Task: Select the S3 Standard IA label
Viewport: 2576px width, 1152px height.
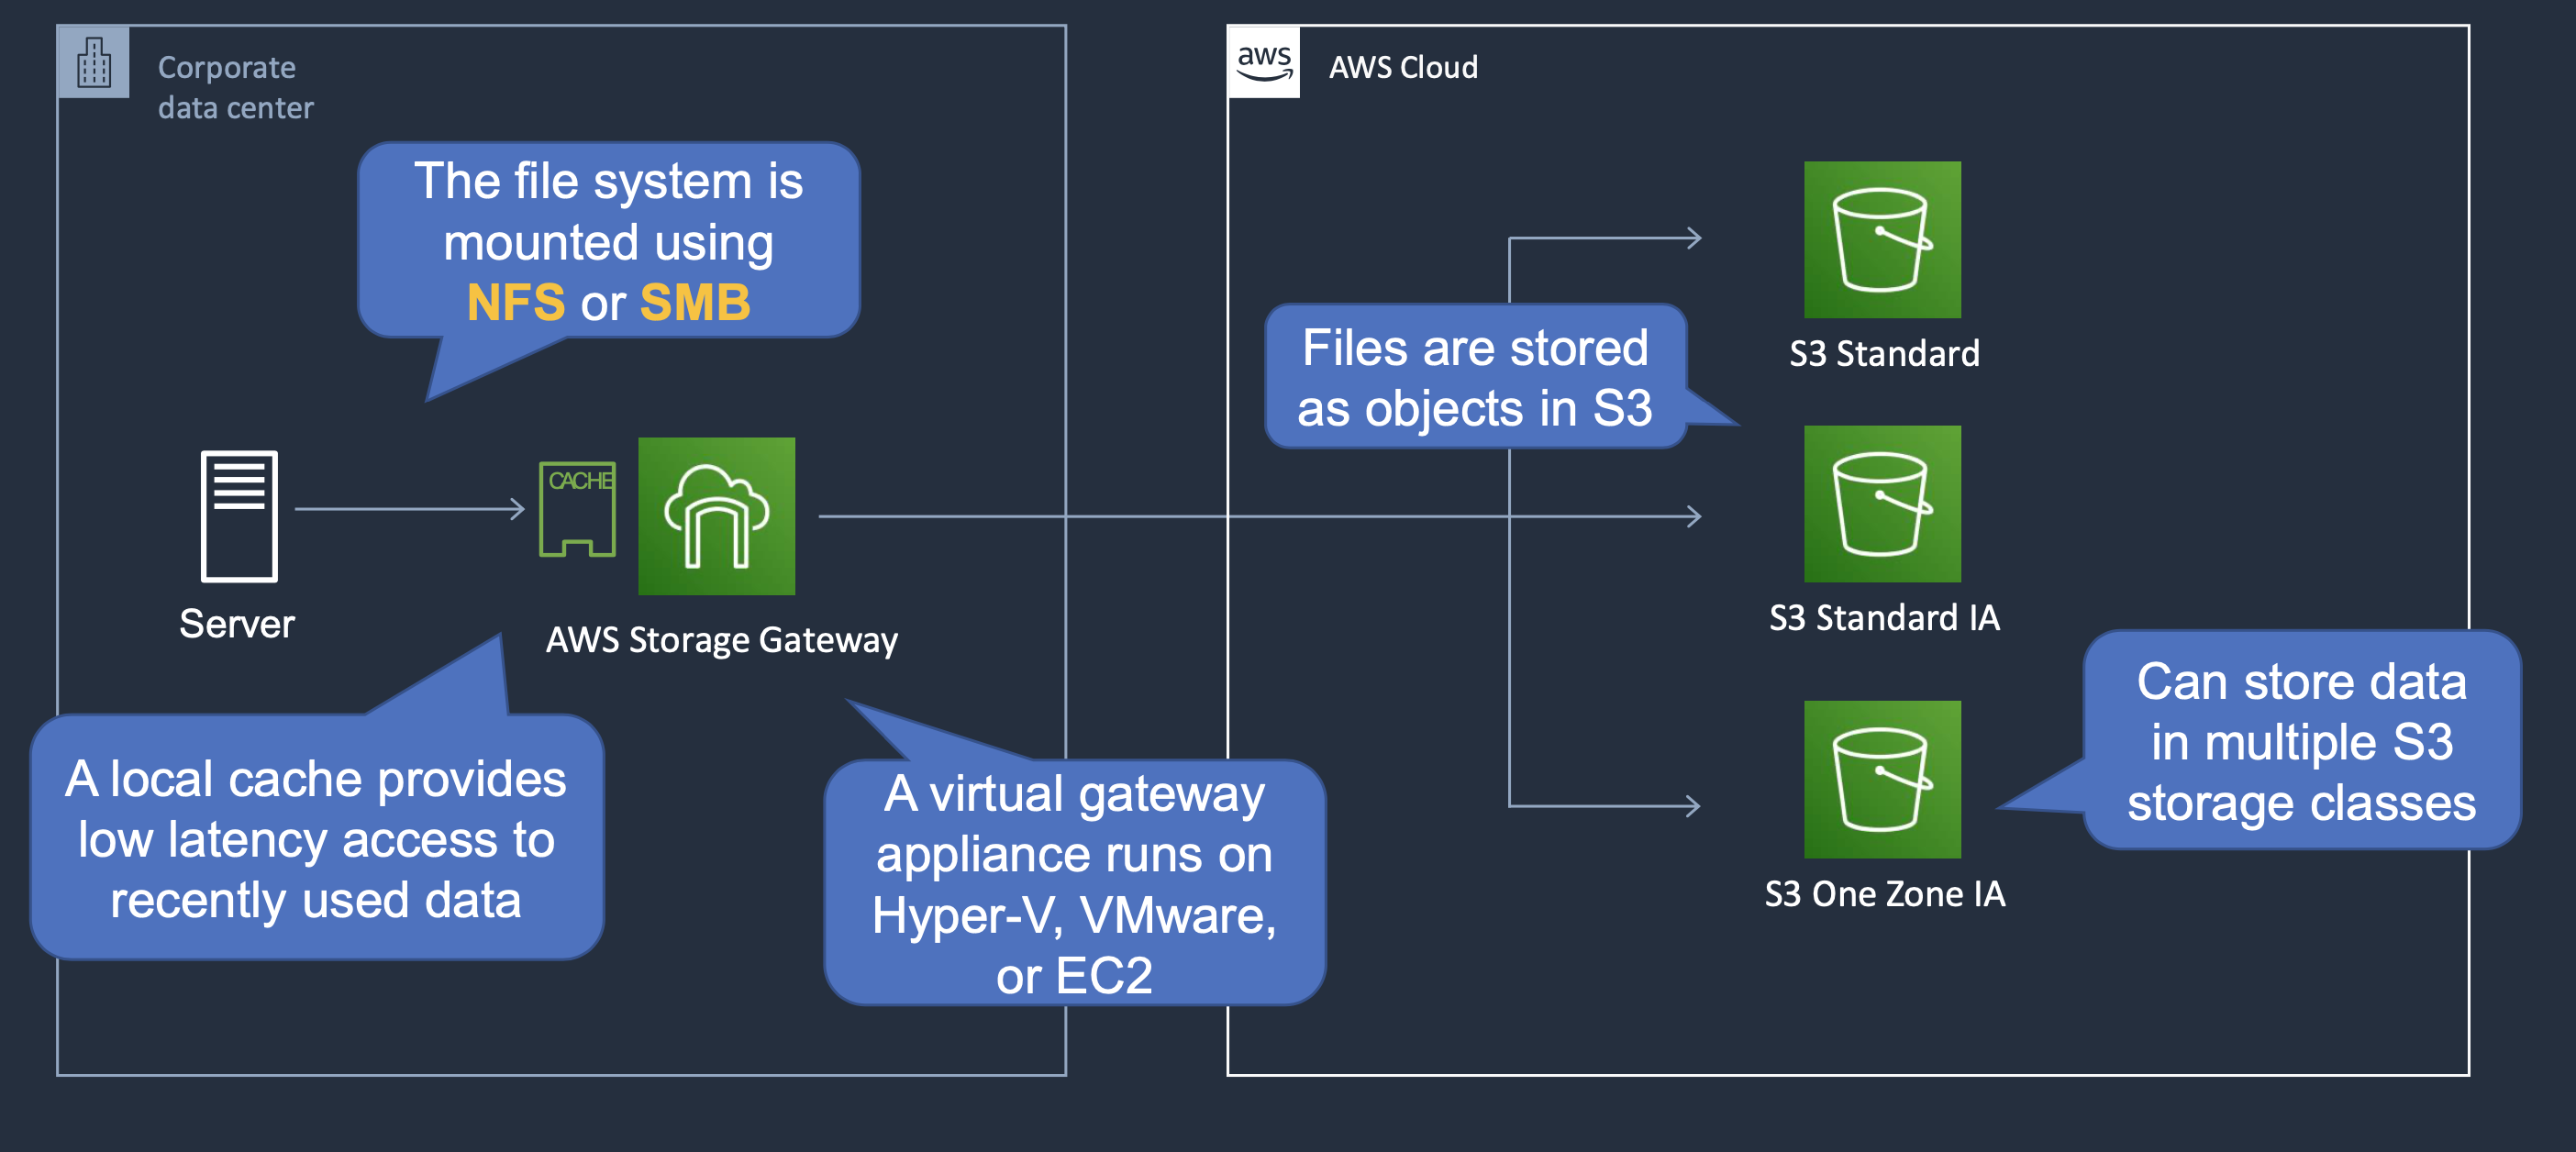Action: point(1884,618)
